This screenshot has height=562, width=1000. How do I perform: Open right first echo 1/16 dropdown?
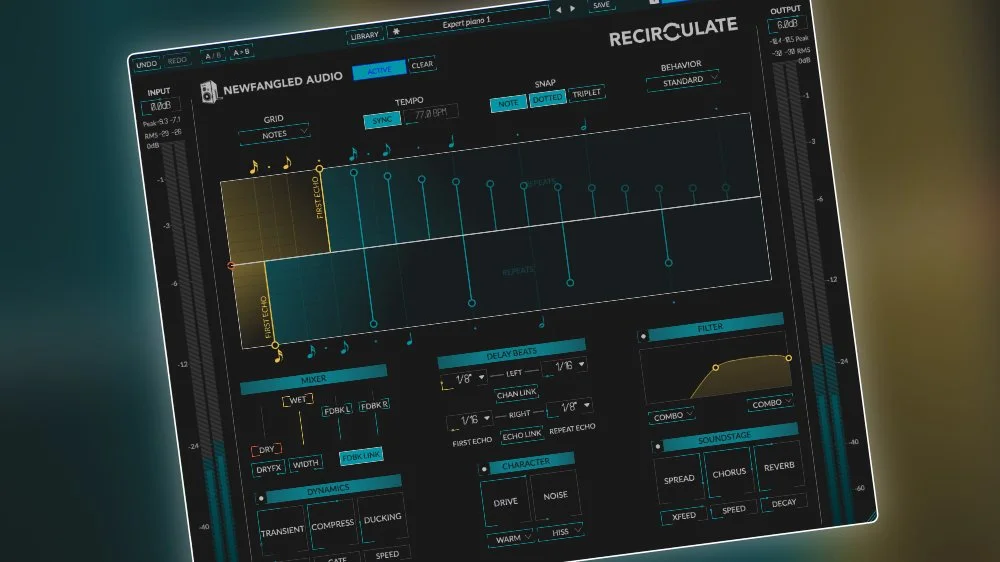(469, 420)
